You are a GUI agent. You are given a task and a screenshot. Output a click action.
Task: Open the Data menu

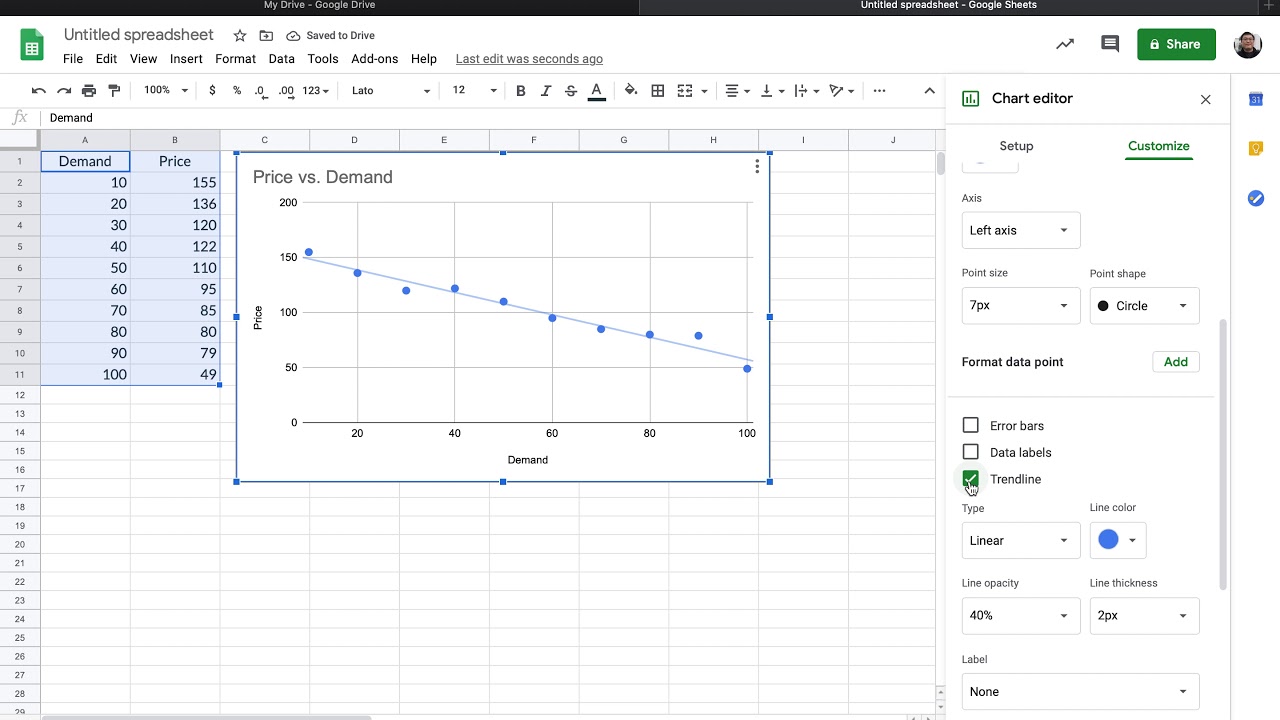click(281, 59)
